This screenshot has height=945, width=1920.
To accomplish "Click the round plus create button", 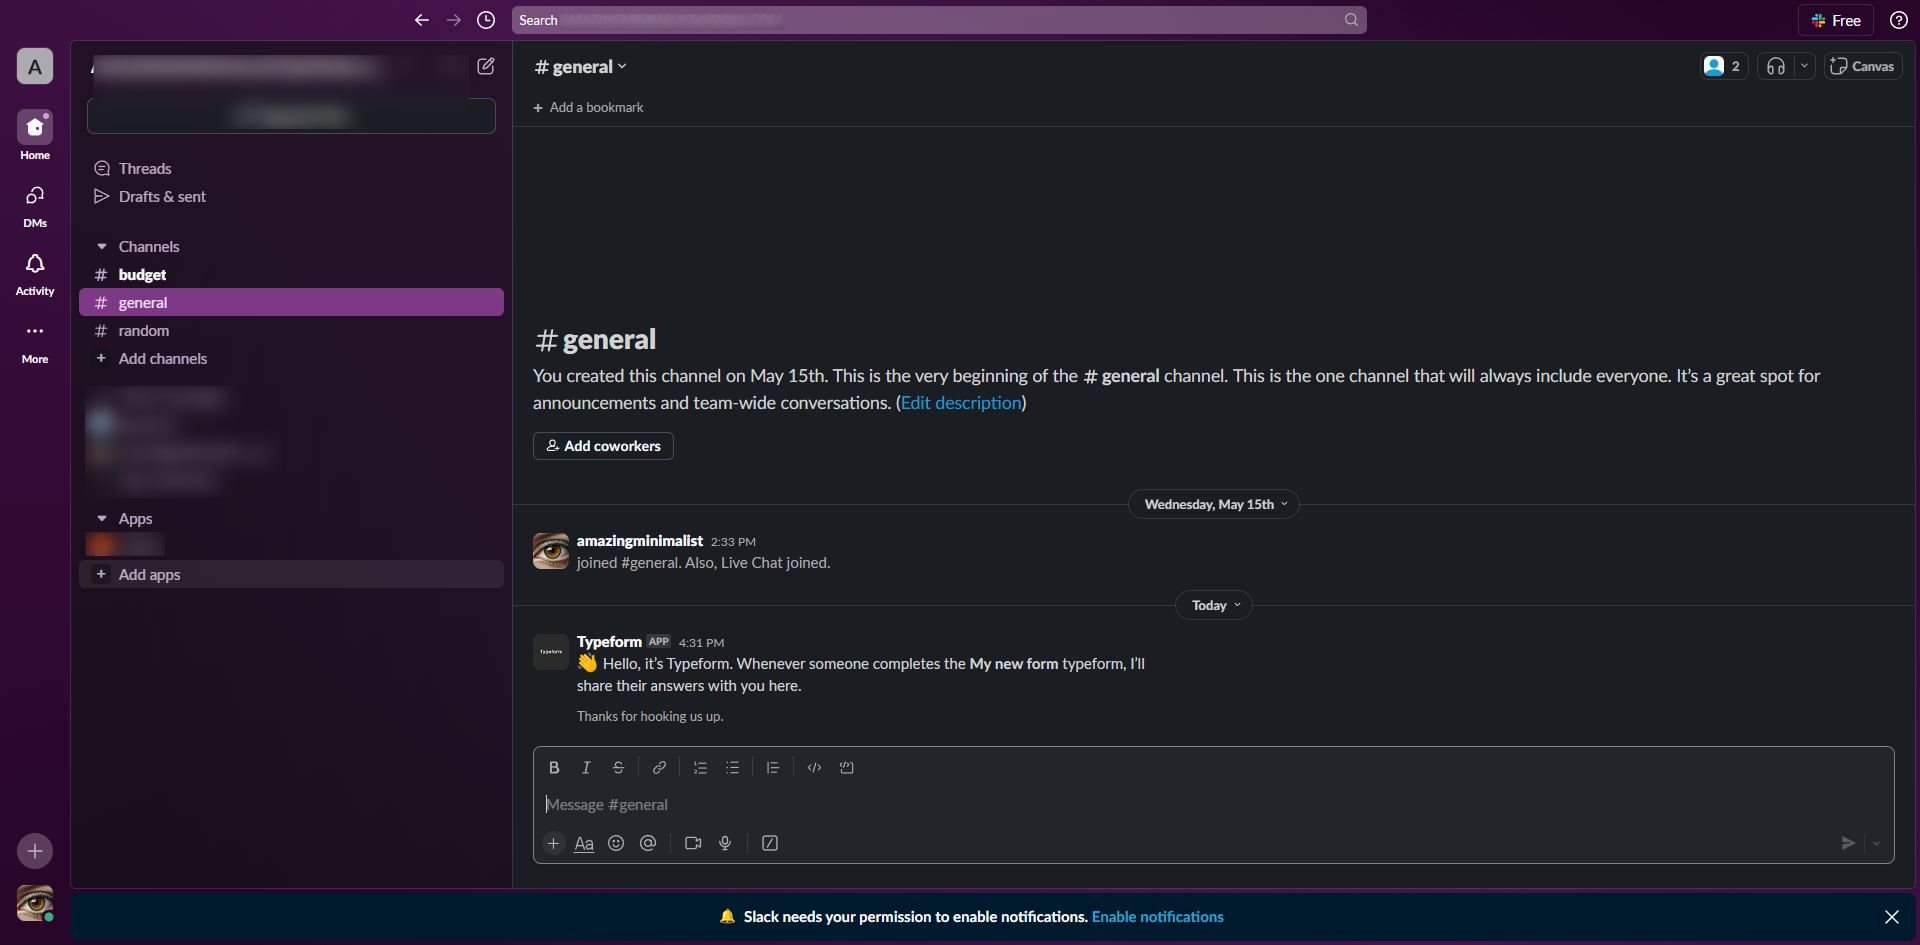I will click(x=35, y=851).
